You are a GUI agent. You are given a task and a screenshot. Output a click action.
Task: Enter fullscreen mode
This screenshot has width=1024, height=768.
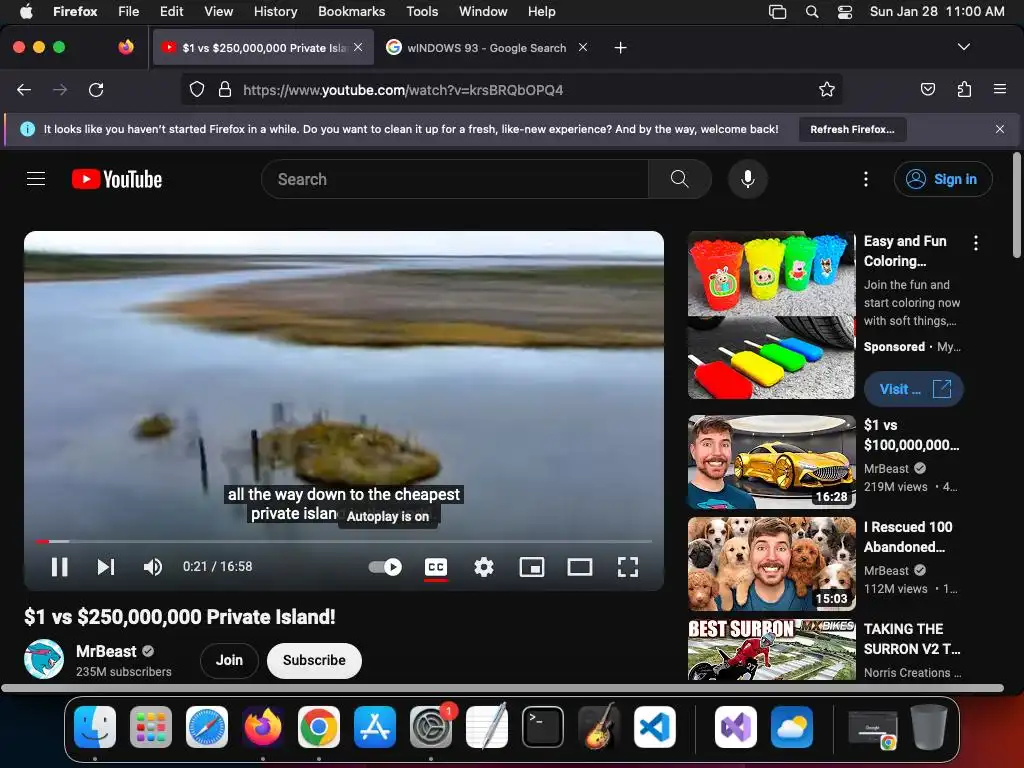[628, 567]
